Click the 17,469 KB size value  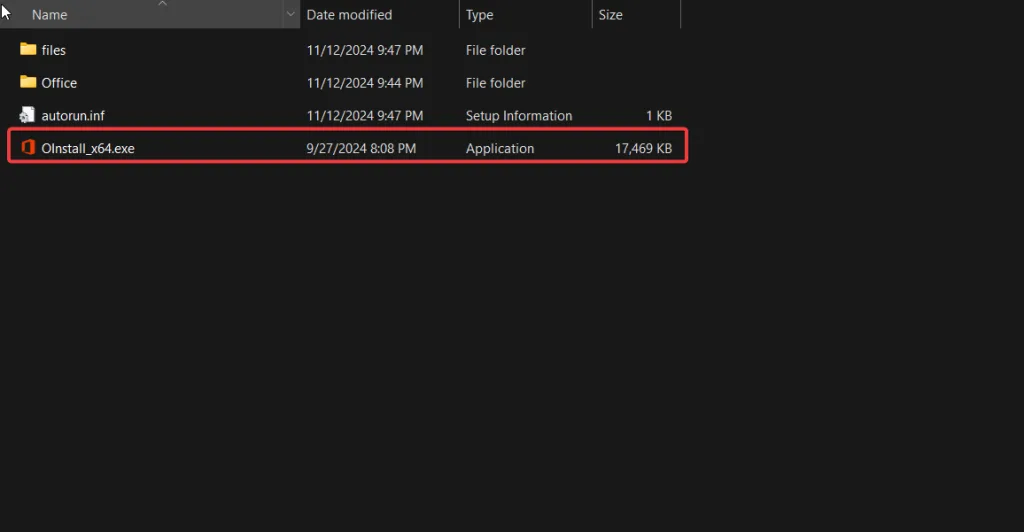click(x=643, y=148)
